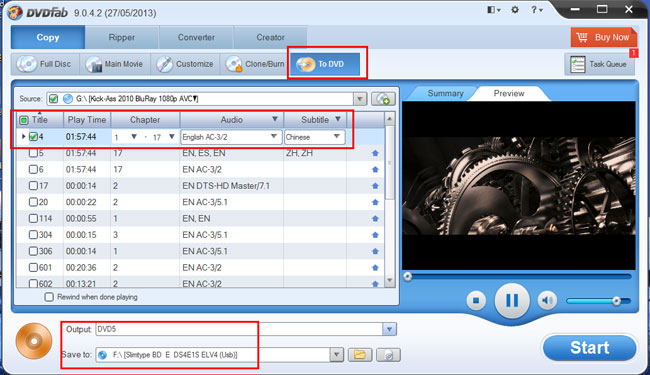Click the DVDFab mascot logo
Image resolution: width=650 pixels, height=375 pixels.
15,12
